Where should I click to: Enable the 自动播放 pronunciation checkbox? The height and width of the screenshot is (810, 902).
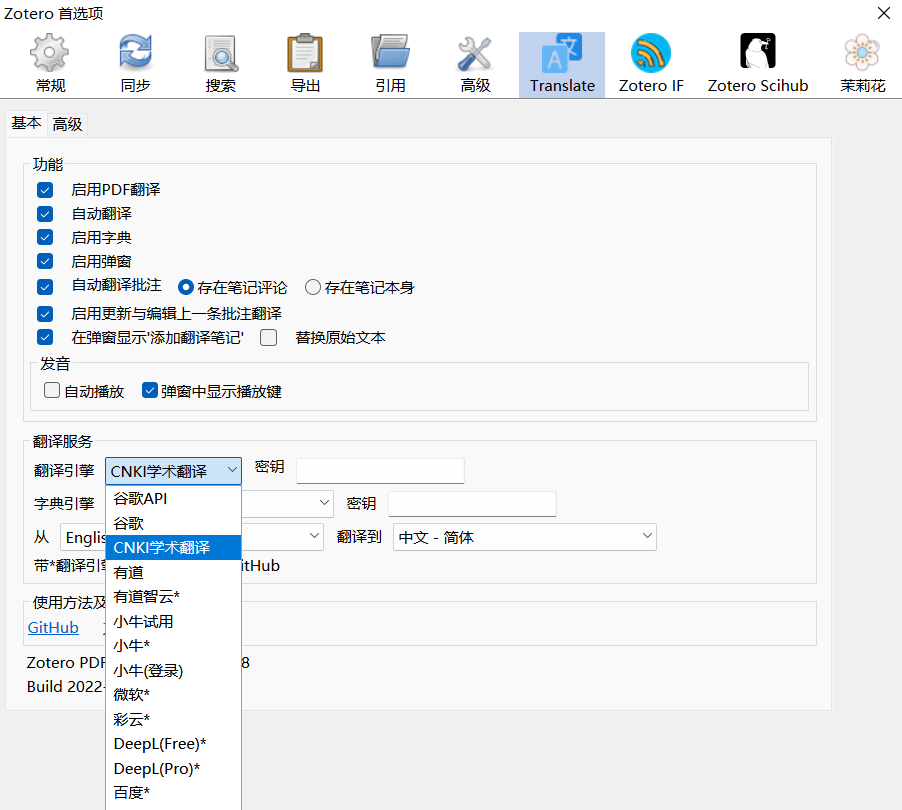coord(52,391)
